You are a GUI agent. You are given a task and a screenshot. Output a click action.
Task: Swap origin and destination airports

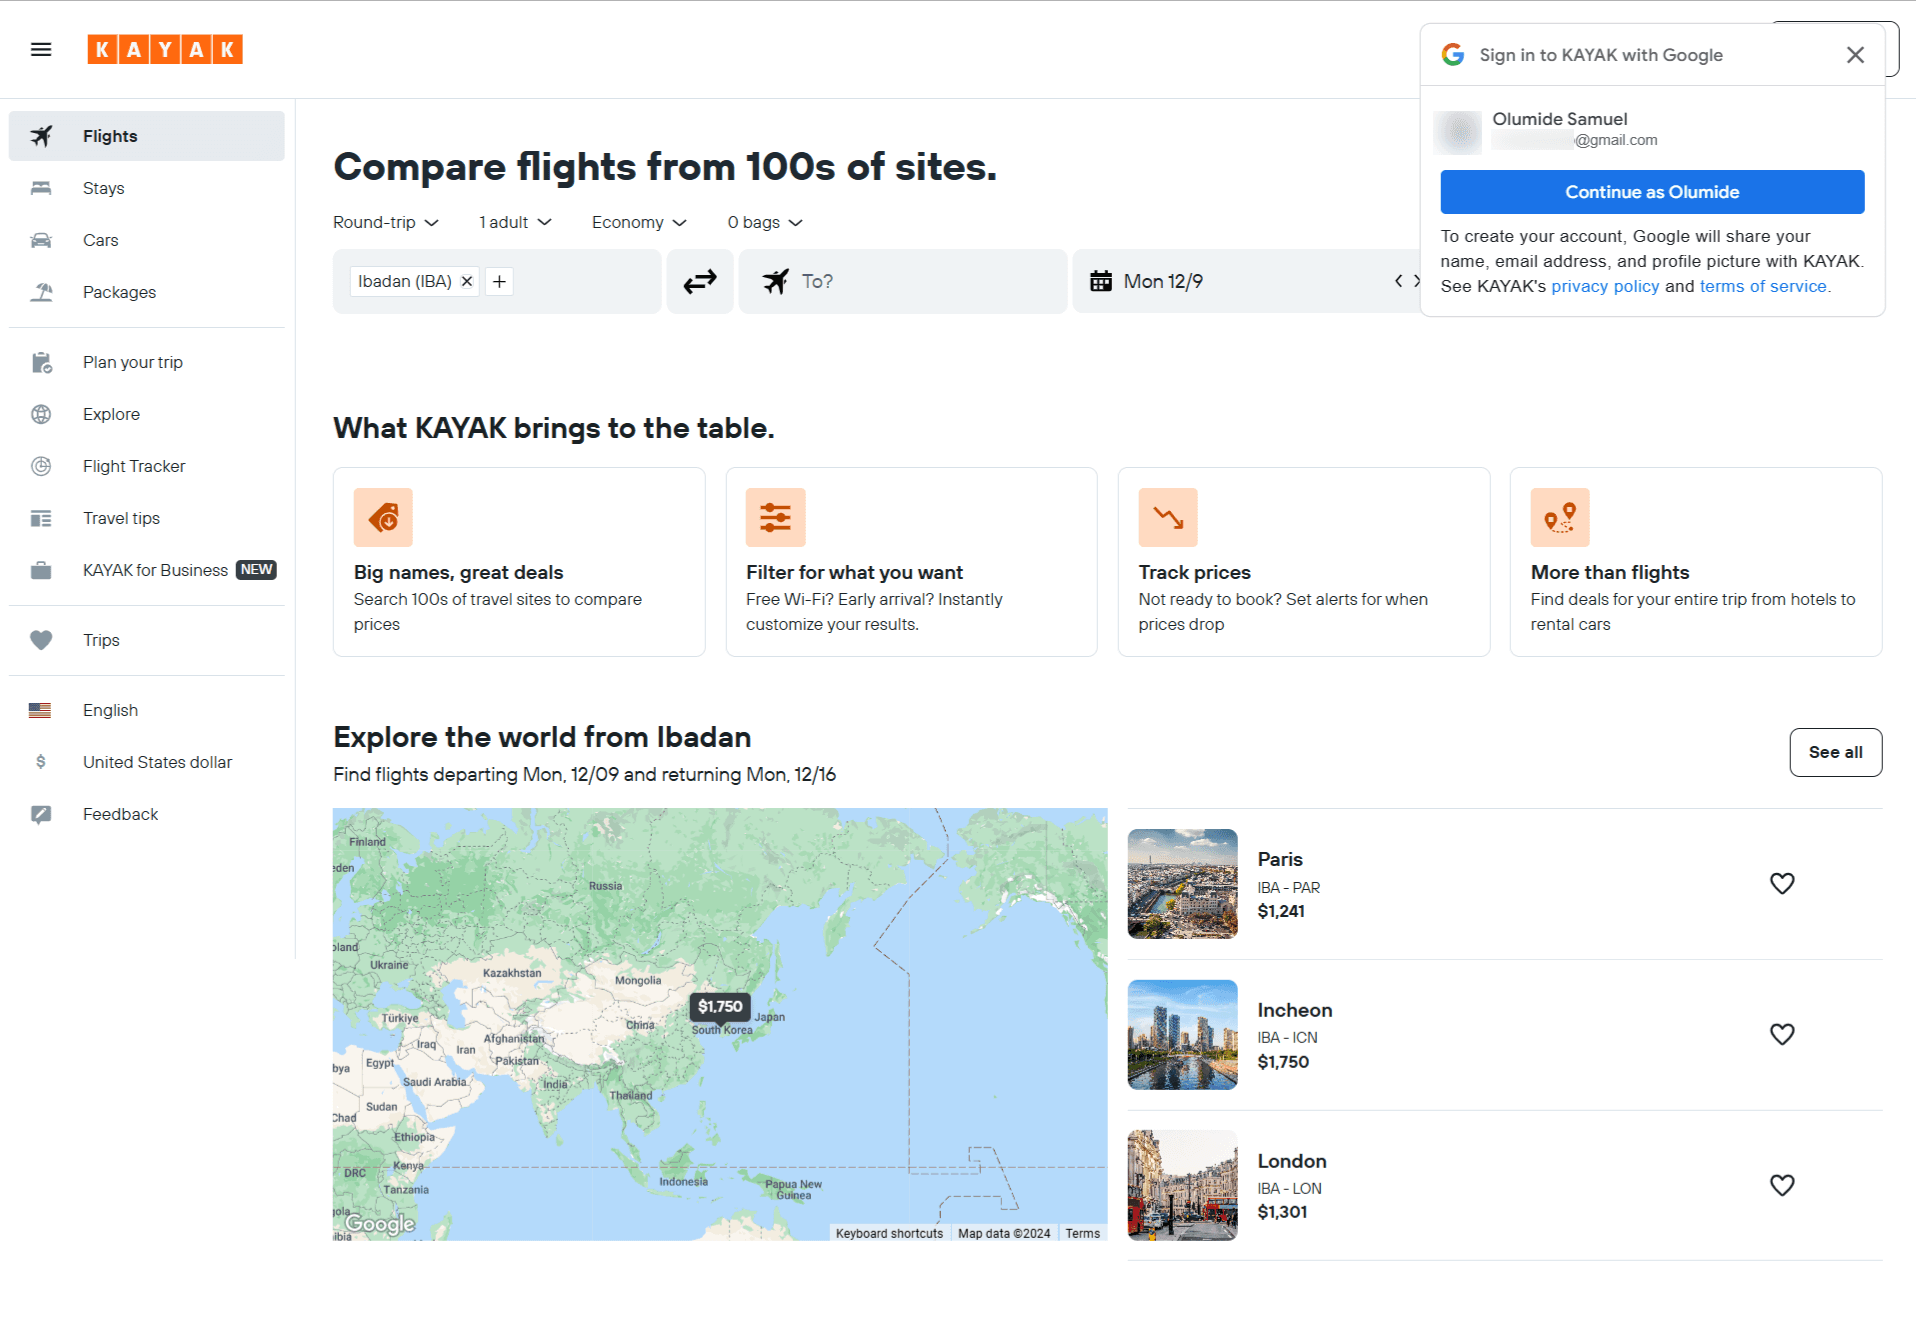(x=700, y=281)
